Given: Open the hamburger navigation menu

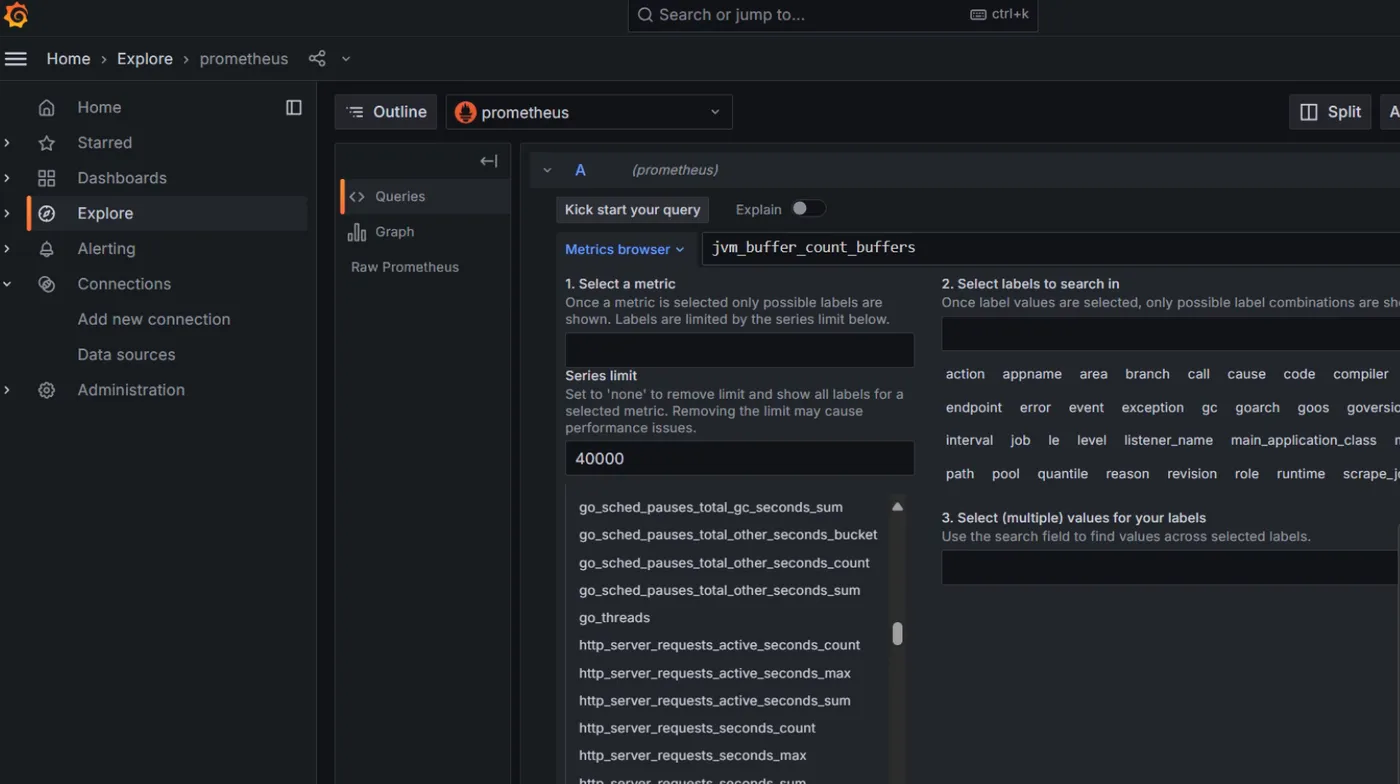Looking at the screenshot, I should (x=16, y=59).
